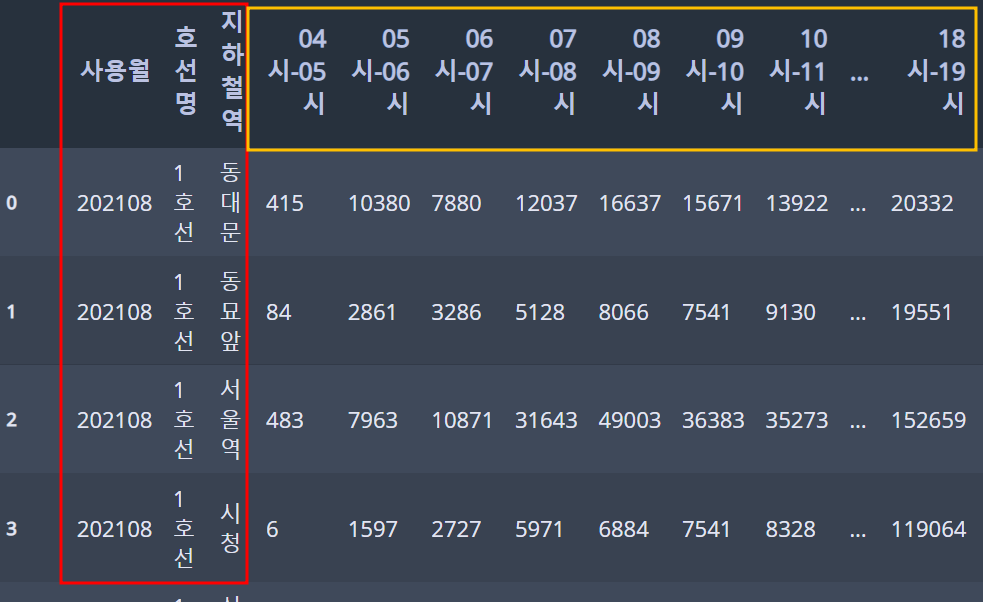Pick the cell showing 483
The image size is (983, 602).
click(285, 420)
